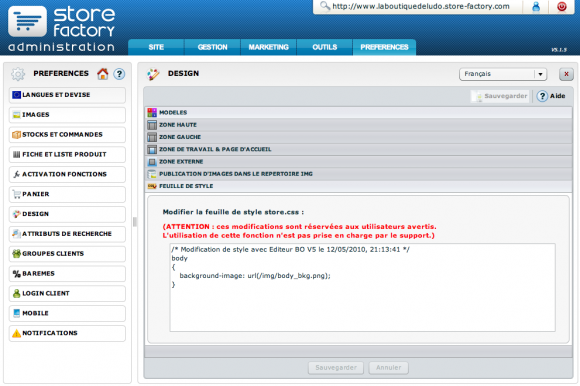580x386 pixels.
Task: Click the icon of Zone Externe row
Action: 152,162
